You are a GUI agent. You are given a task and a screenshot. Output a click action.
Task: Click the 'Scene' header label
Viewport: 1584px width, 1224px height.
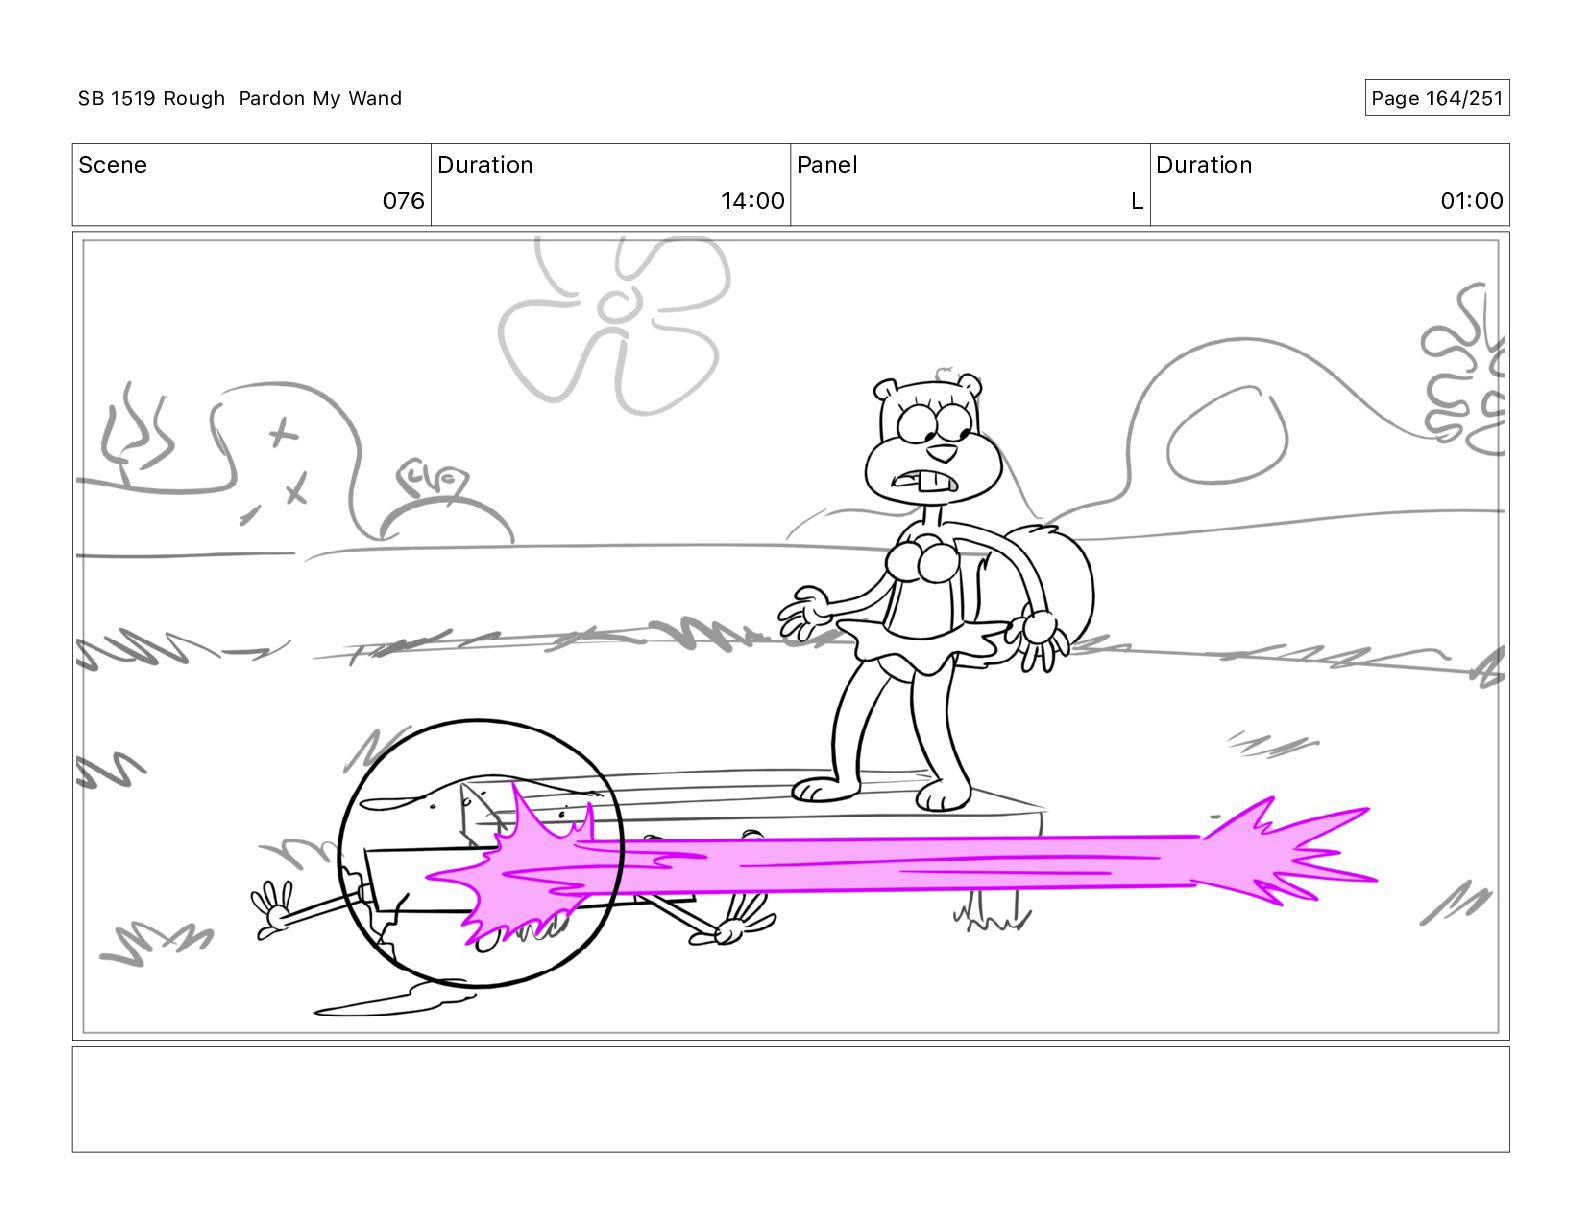(112, 165)
